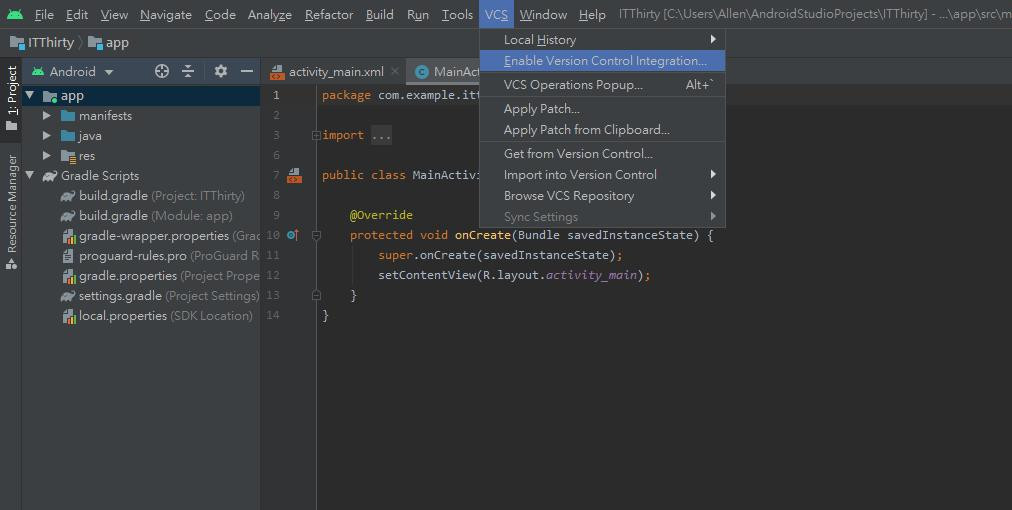
Task: Click ITThirty breadcrumb in navigation bar
Action: [42, 43]
